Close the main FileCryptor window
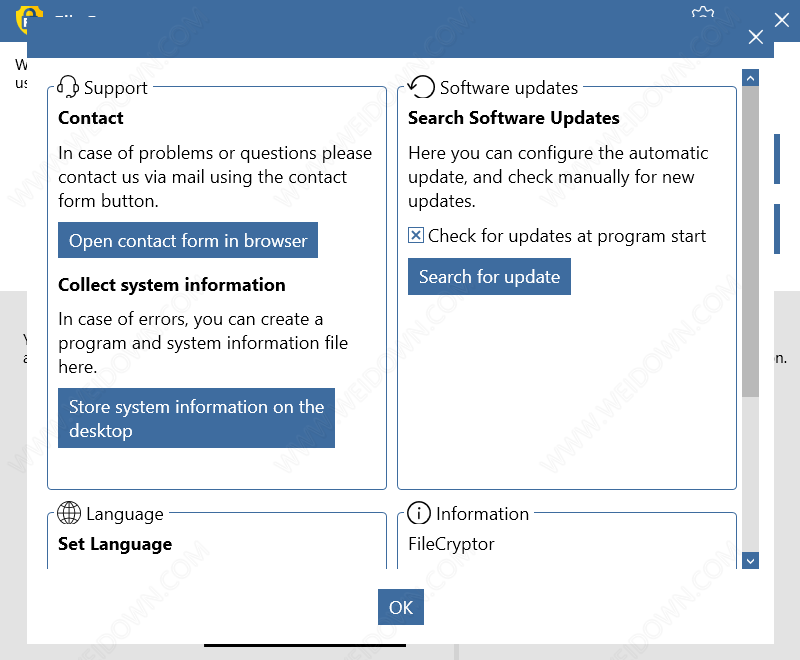800x660 pixels. coord(782,20)
